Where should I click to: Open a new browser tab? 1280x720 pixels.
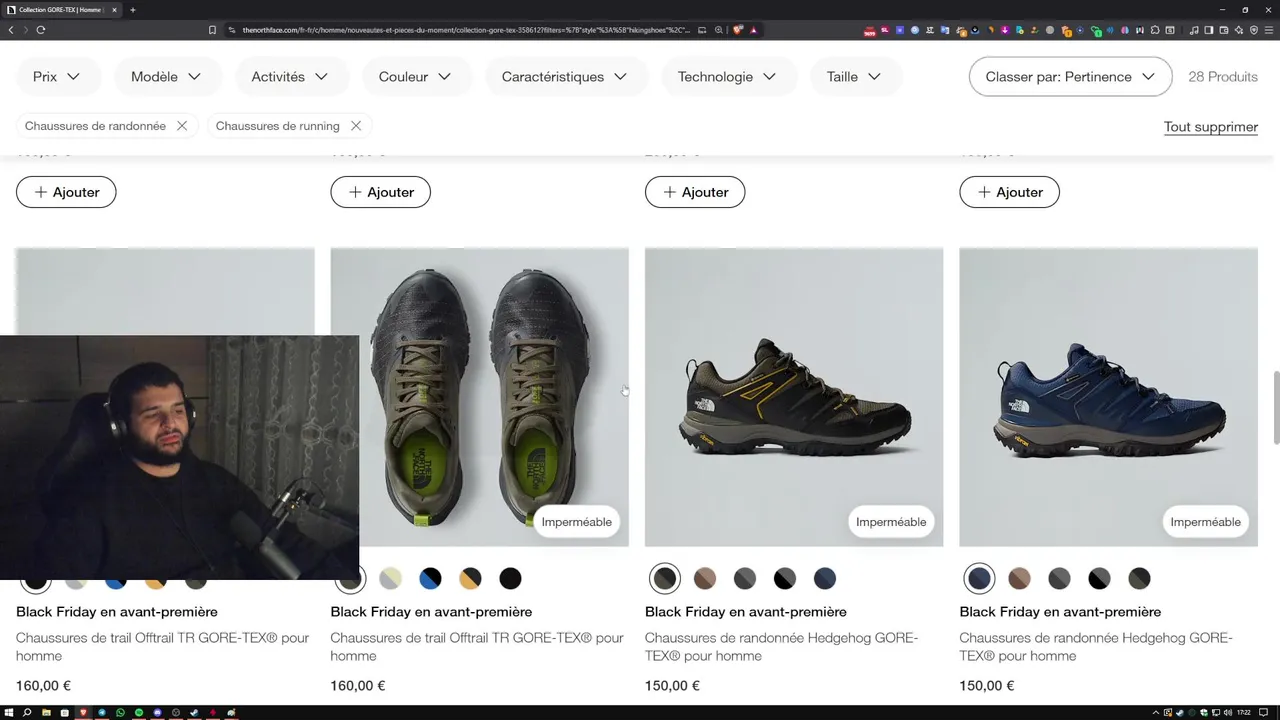click(x=132, y=10)
